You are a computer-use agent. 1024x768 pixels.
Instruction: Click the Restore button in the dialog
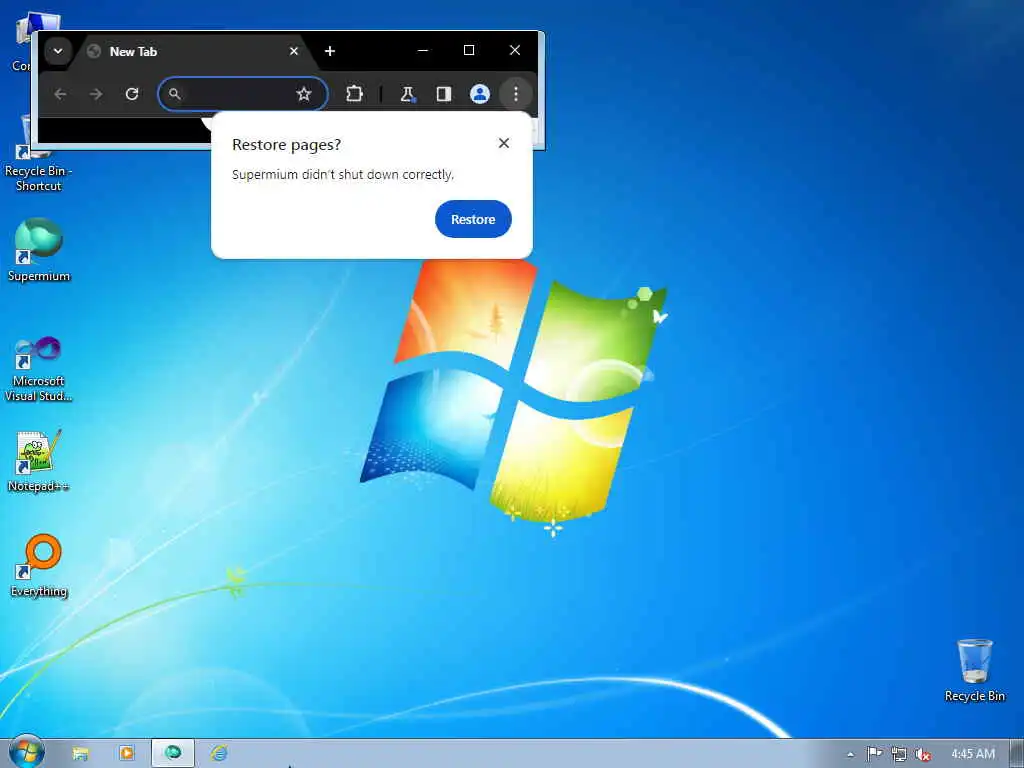click(x=473, y=219)
